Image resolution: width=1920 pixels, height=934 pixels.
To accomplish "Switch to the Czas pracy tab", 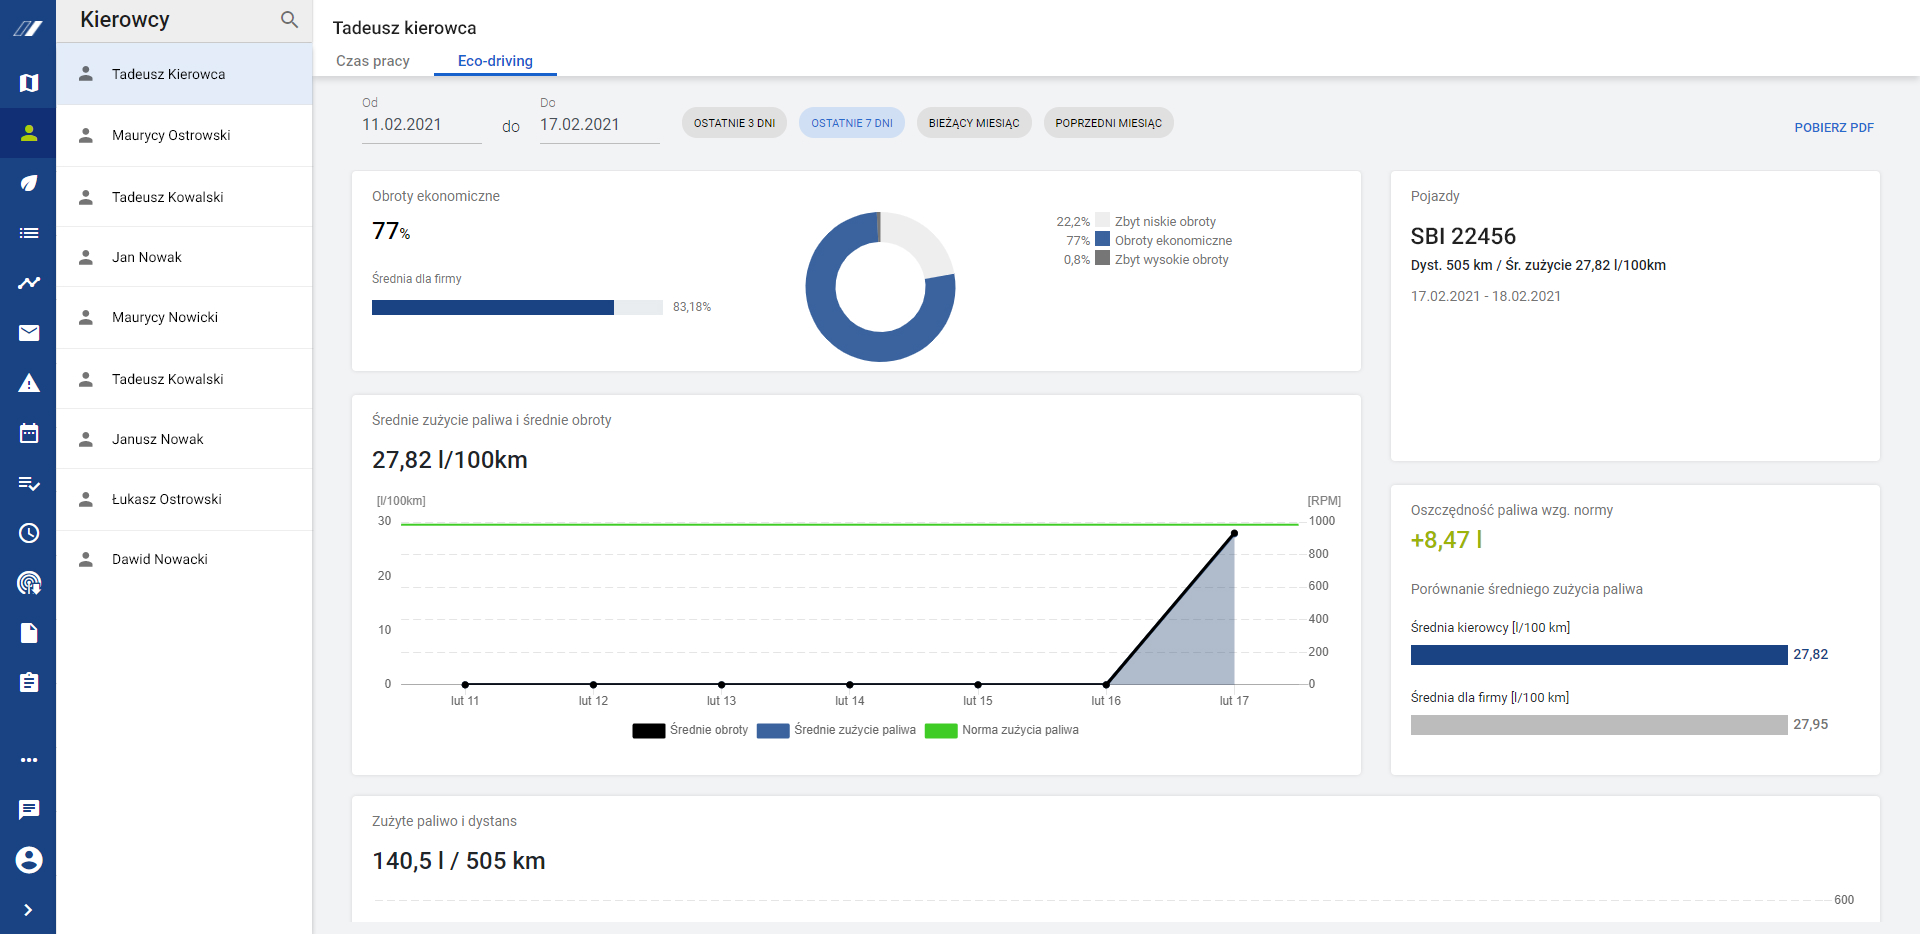I will [x=373, y=61].
